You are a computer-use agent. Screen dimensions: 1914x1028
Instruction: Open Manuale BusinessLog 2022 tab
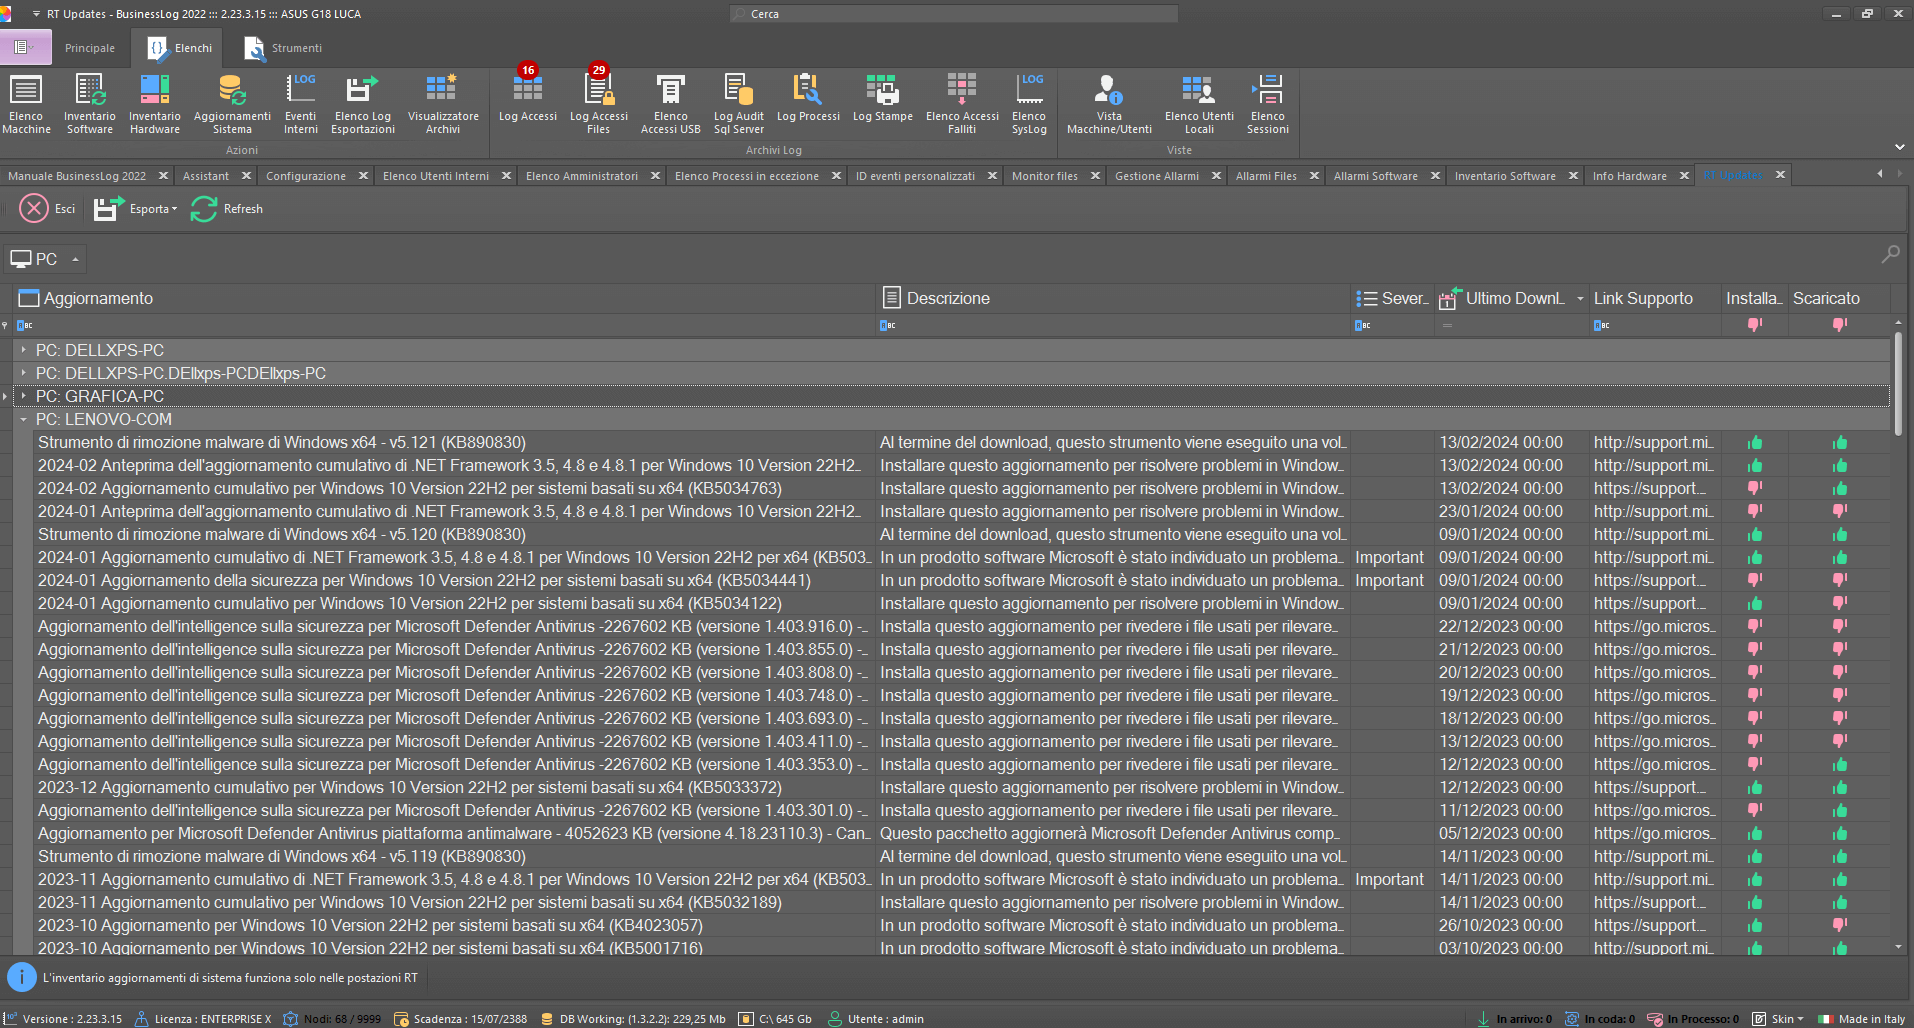coord(77,176)
